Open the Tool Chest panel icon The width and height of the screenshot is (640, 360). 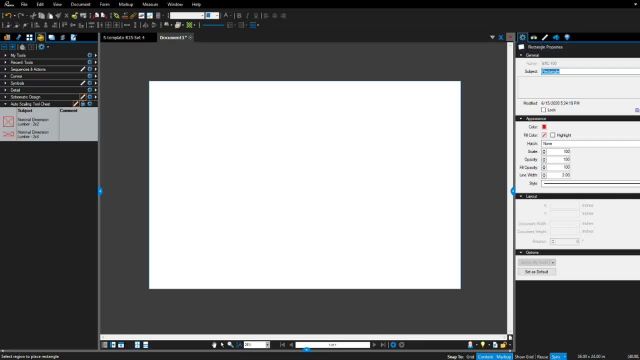click(x=40, y=37)
